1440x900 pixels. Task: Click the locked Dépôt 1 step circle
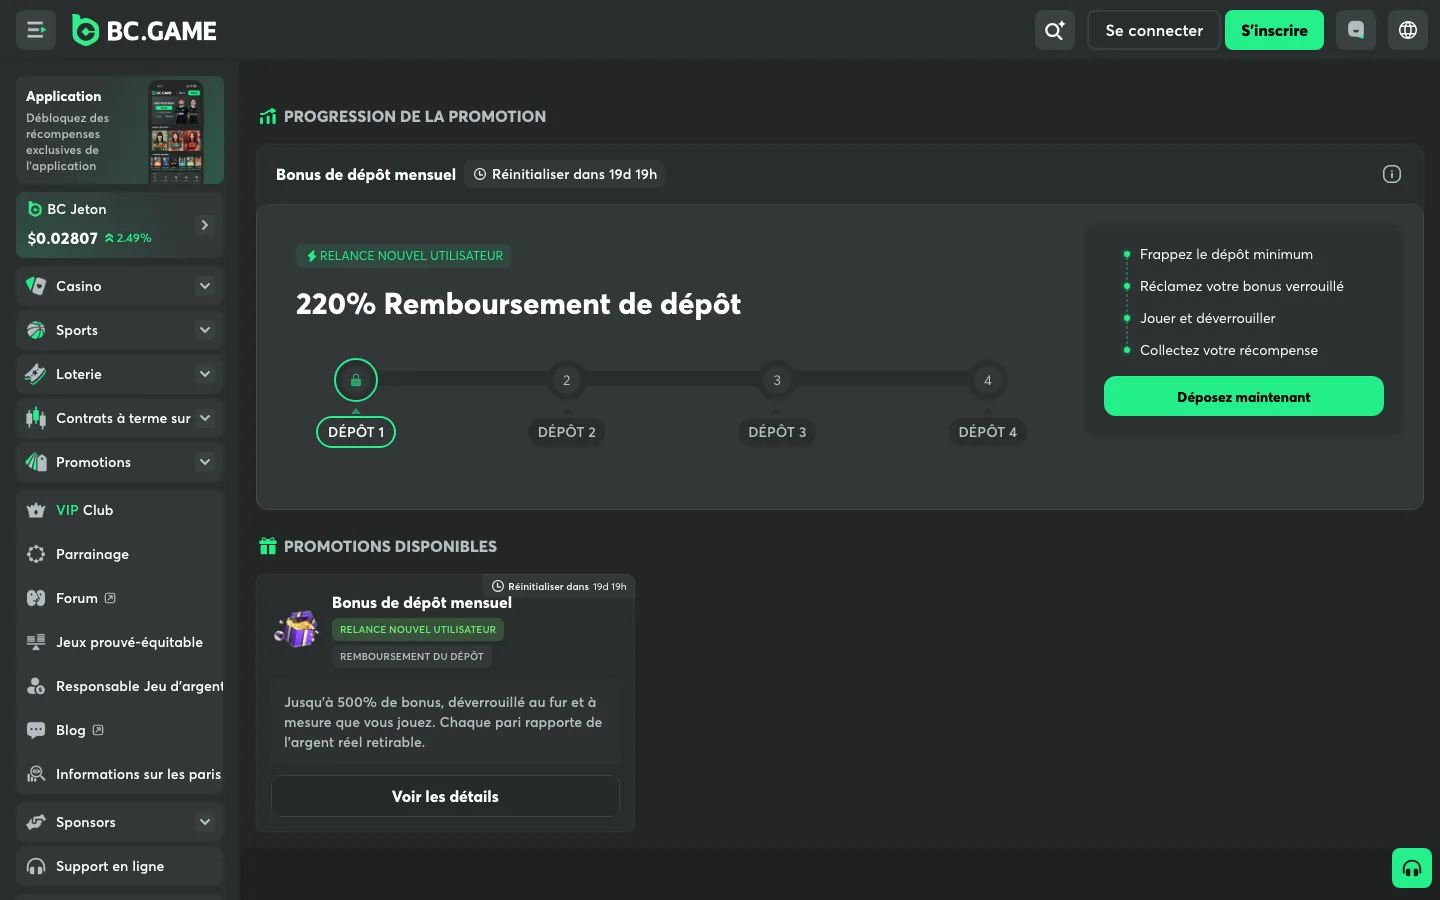click(356, 380)
